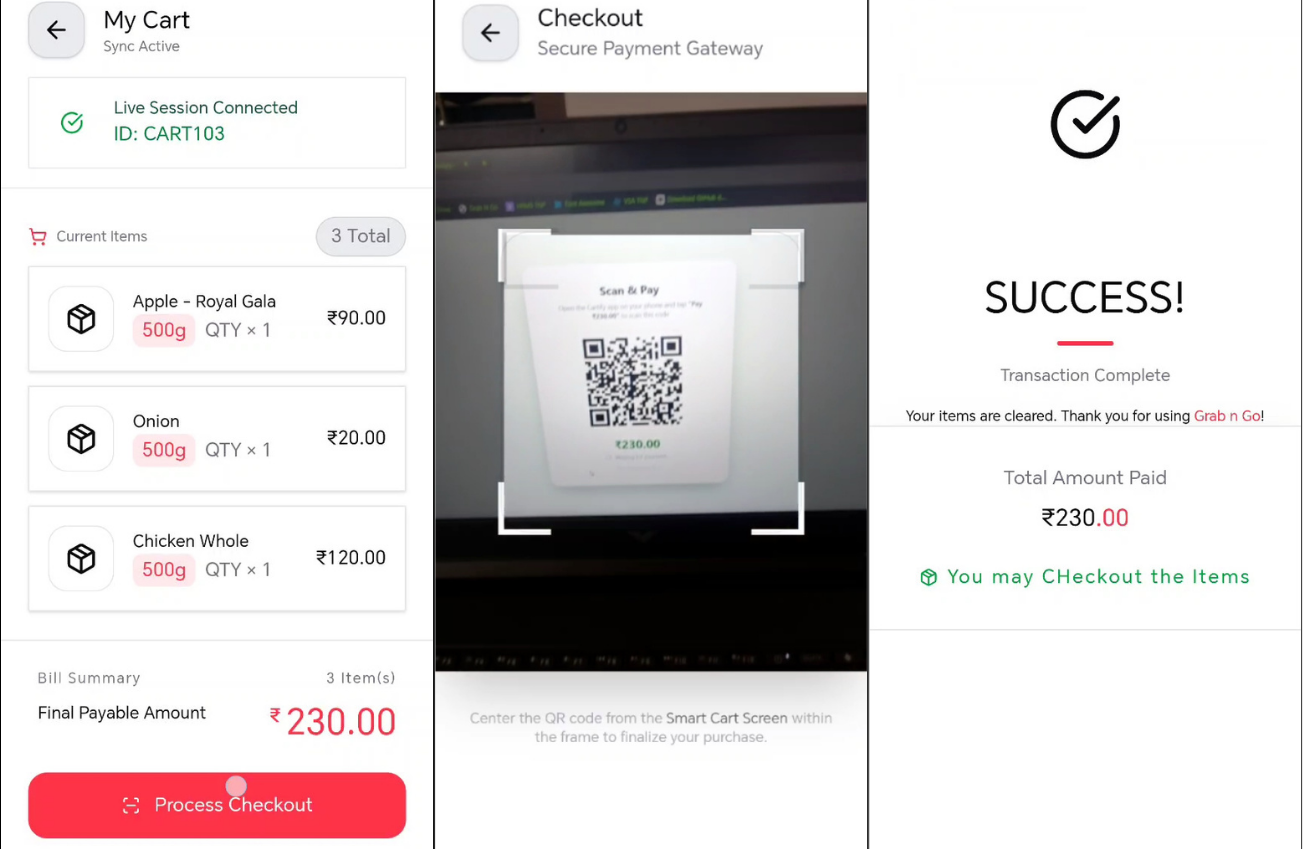Click the back arrow on My Cart screen
This screenshot has width=1303, height=849.
tap(55, 31)
